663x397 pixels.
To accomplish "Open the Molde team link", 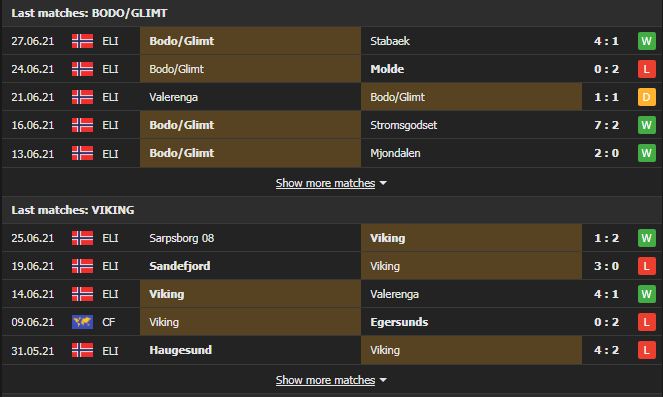I will (x=387, y=69).
